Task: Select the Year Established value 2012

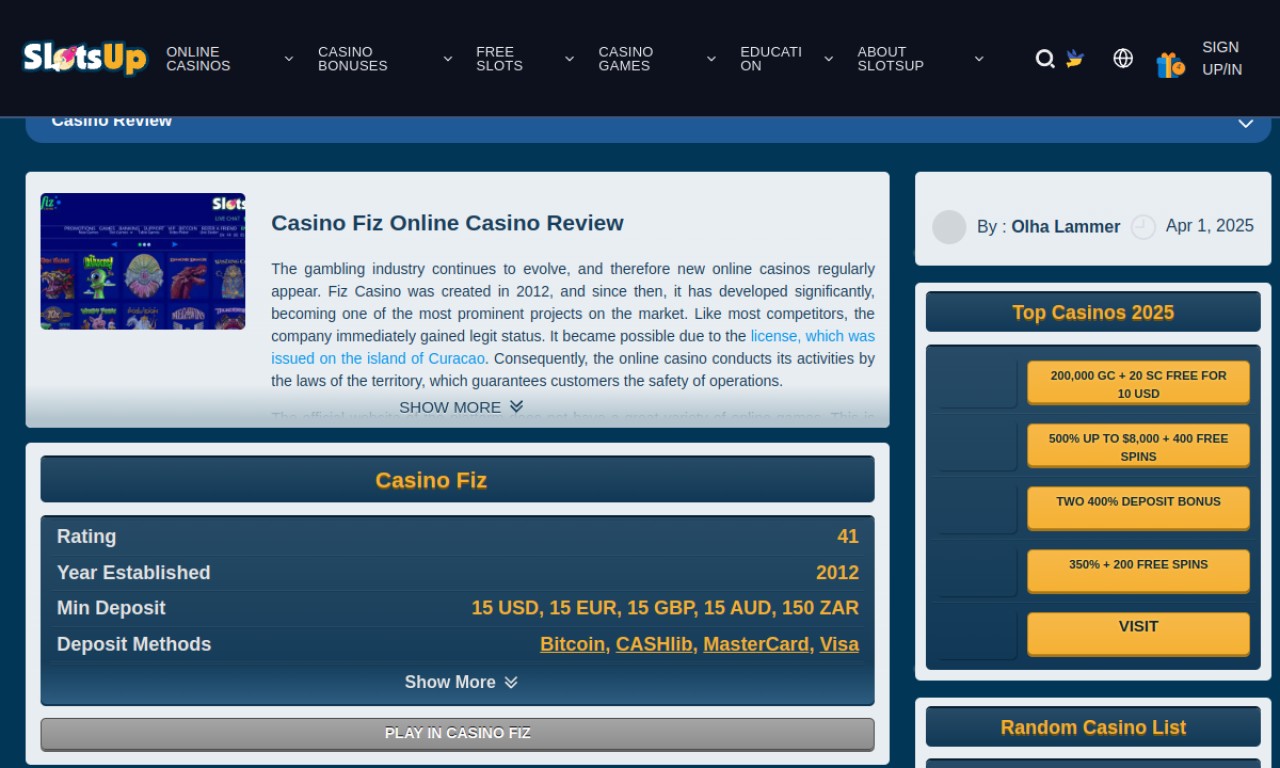Action: tap(837, 573)
